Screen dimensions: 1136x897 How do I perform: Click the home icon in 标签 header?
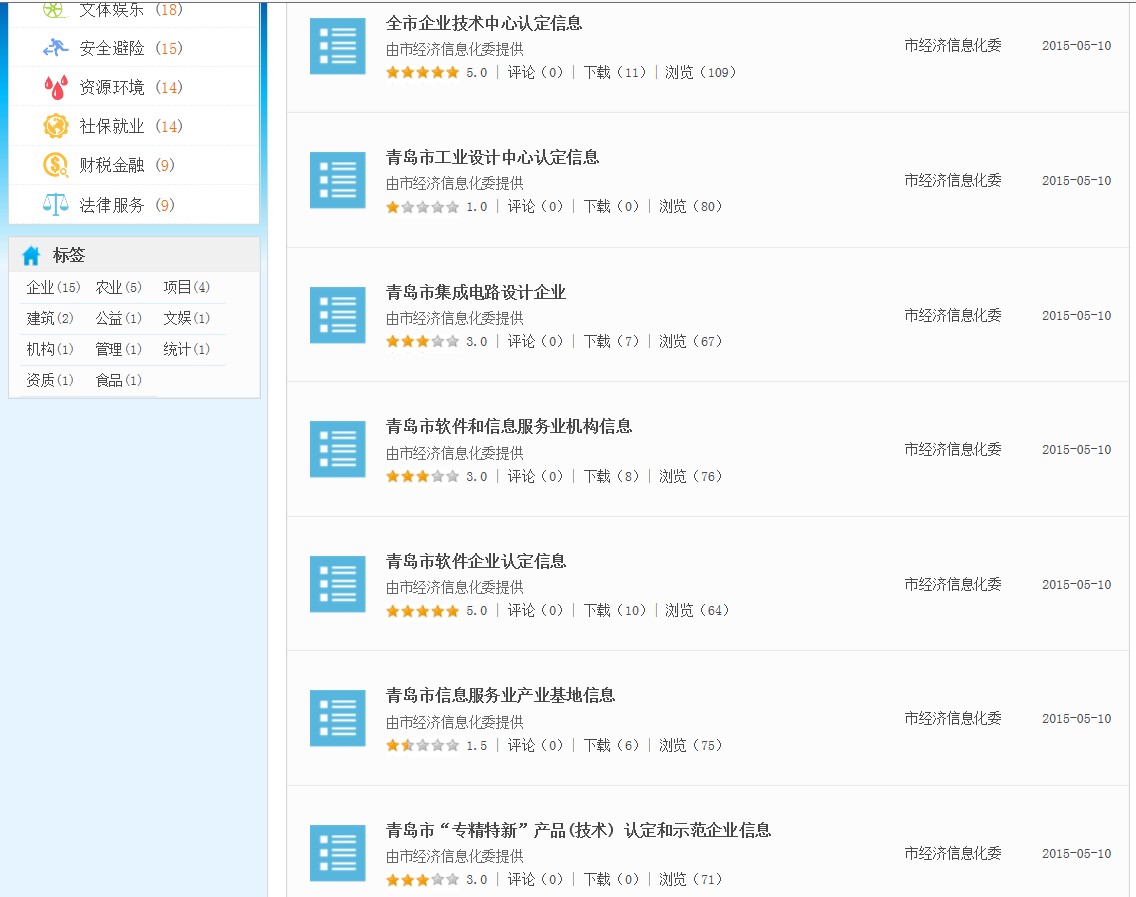pyautogui.click(x=32, y=255)
